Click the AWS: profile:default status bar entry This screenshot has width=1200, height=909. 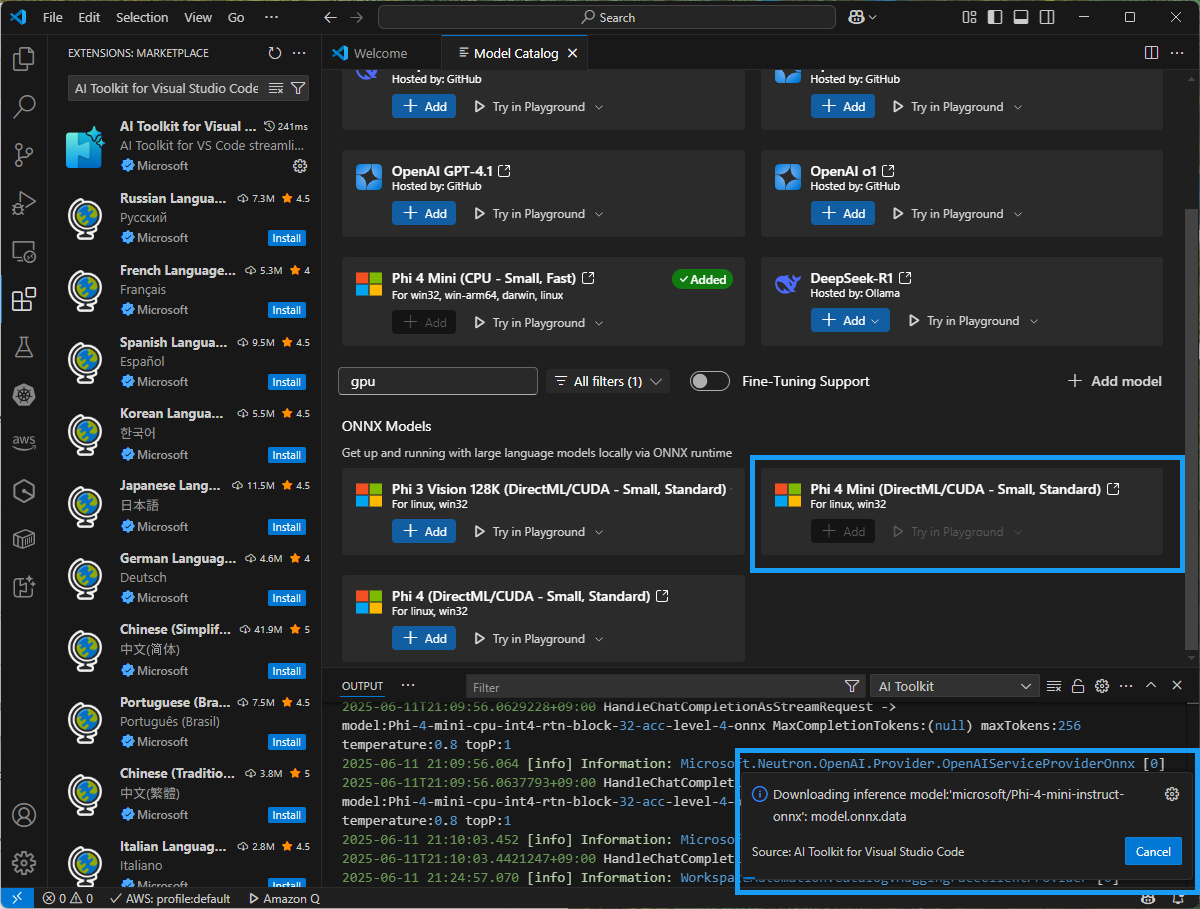tap(172, 898)
